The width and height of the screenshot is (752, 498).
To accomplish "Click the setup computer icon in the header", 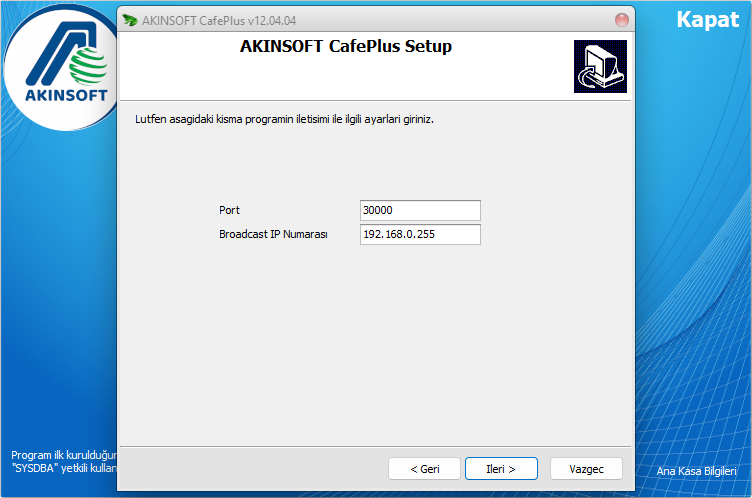I will [600, 66].
